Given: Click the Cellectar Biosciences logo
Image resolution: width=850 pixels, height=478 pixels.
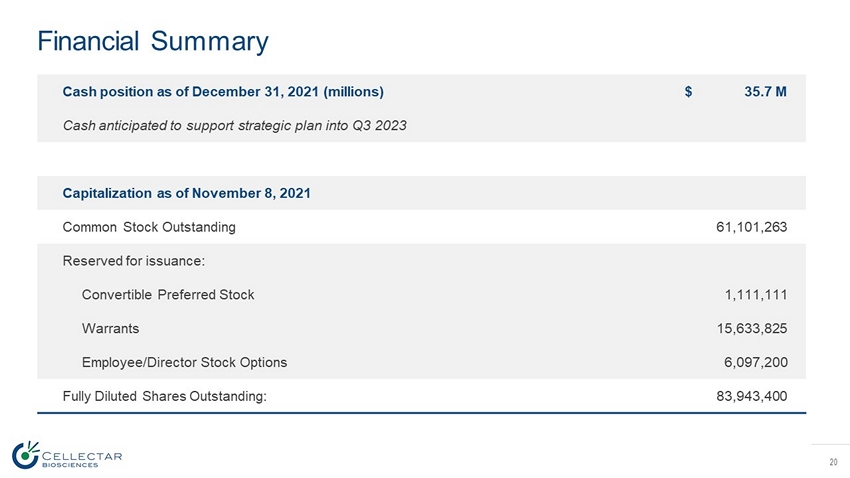Looking at the screenshot, I should [67, 455].
